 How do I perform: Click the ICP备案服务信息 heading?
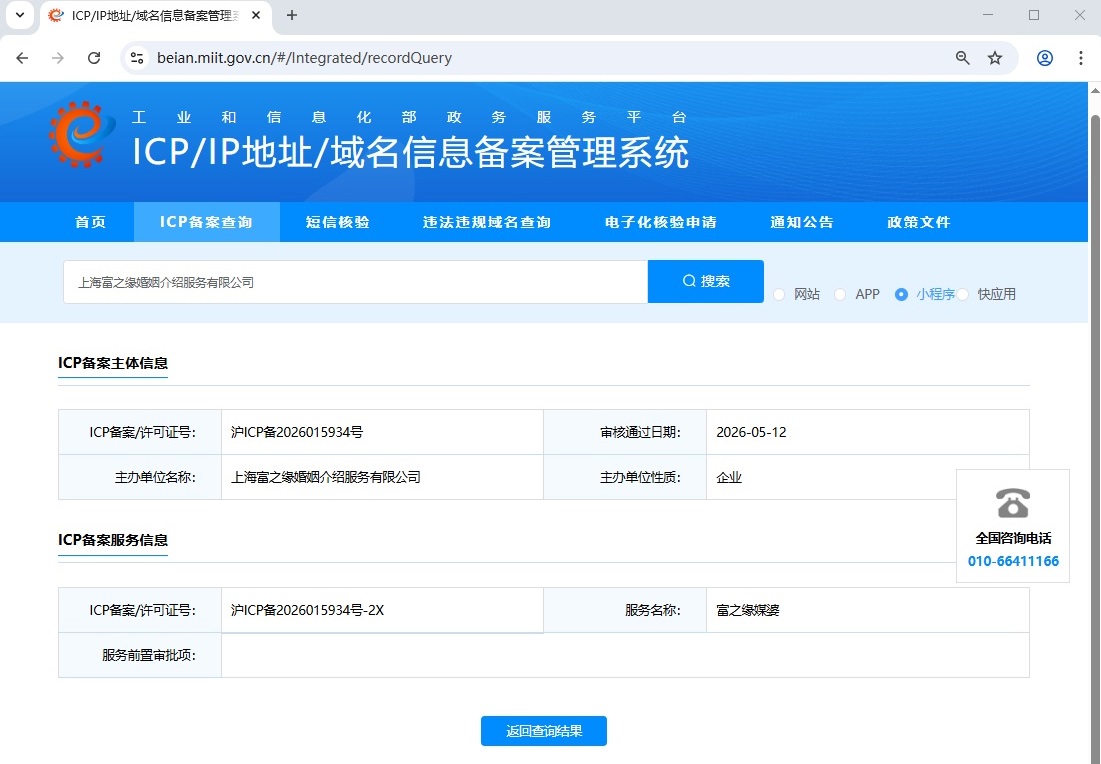[113, 540]
